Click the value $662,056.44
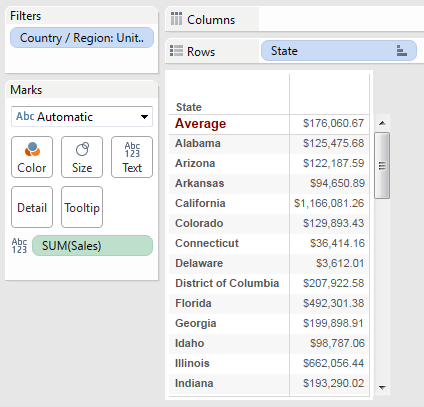 click(333, 363)
